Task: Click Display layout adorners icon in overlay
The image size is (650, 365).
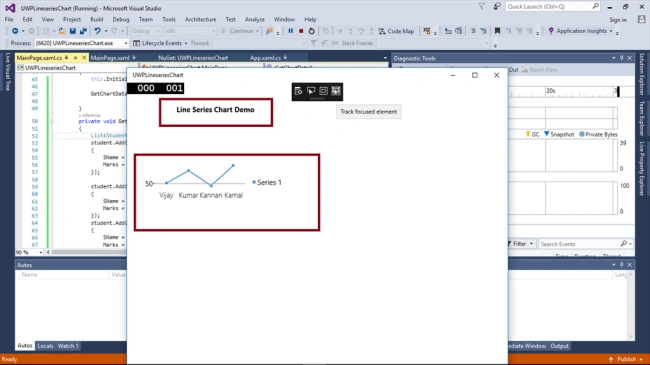Action: (x=323, y=91)
